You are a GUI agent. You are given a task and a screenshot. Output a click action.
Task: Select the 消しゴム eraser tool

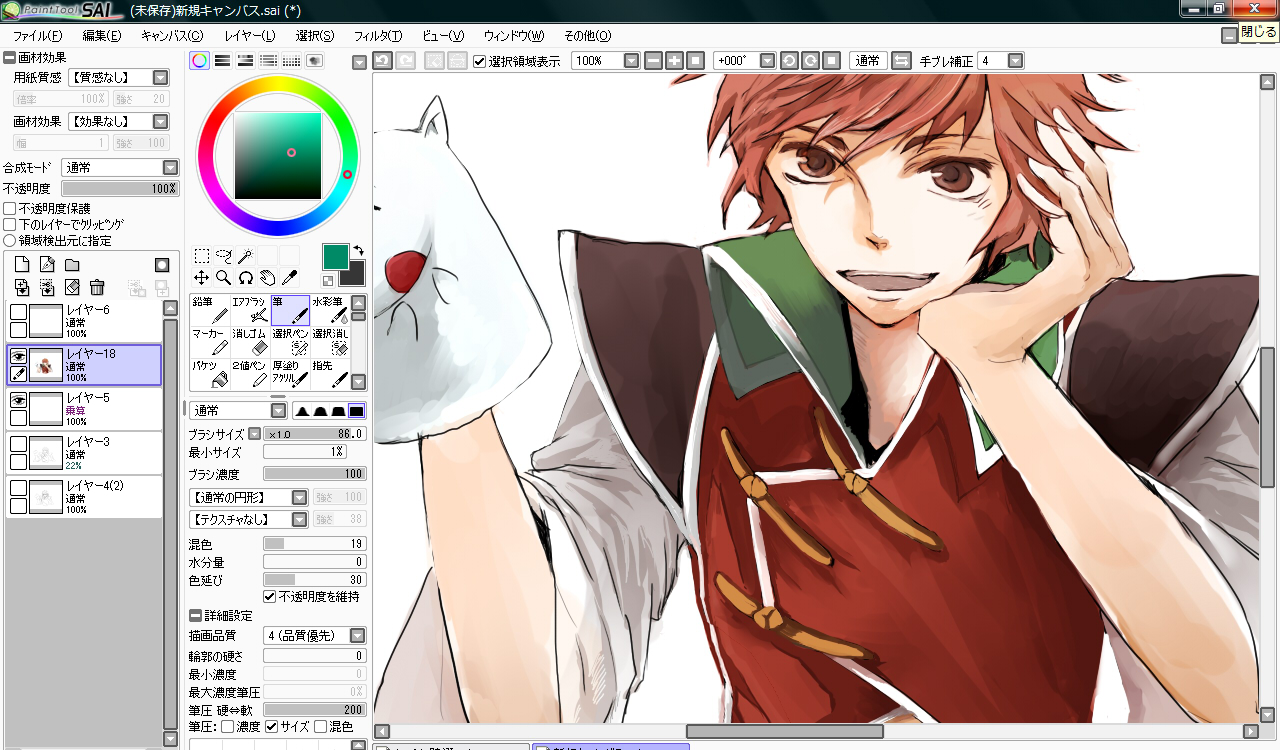[250, 342]
